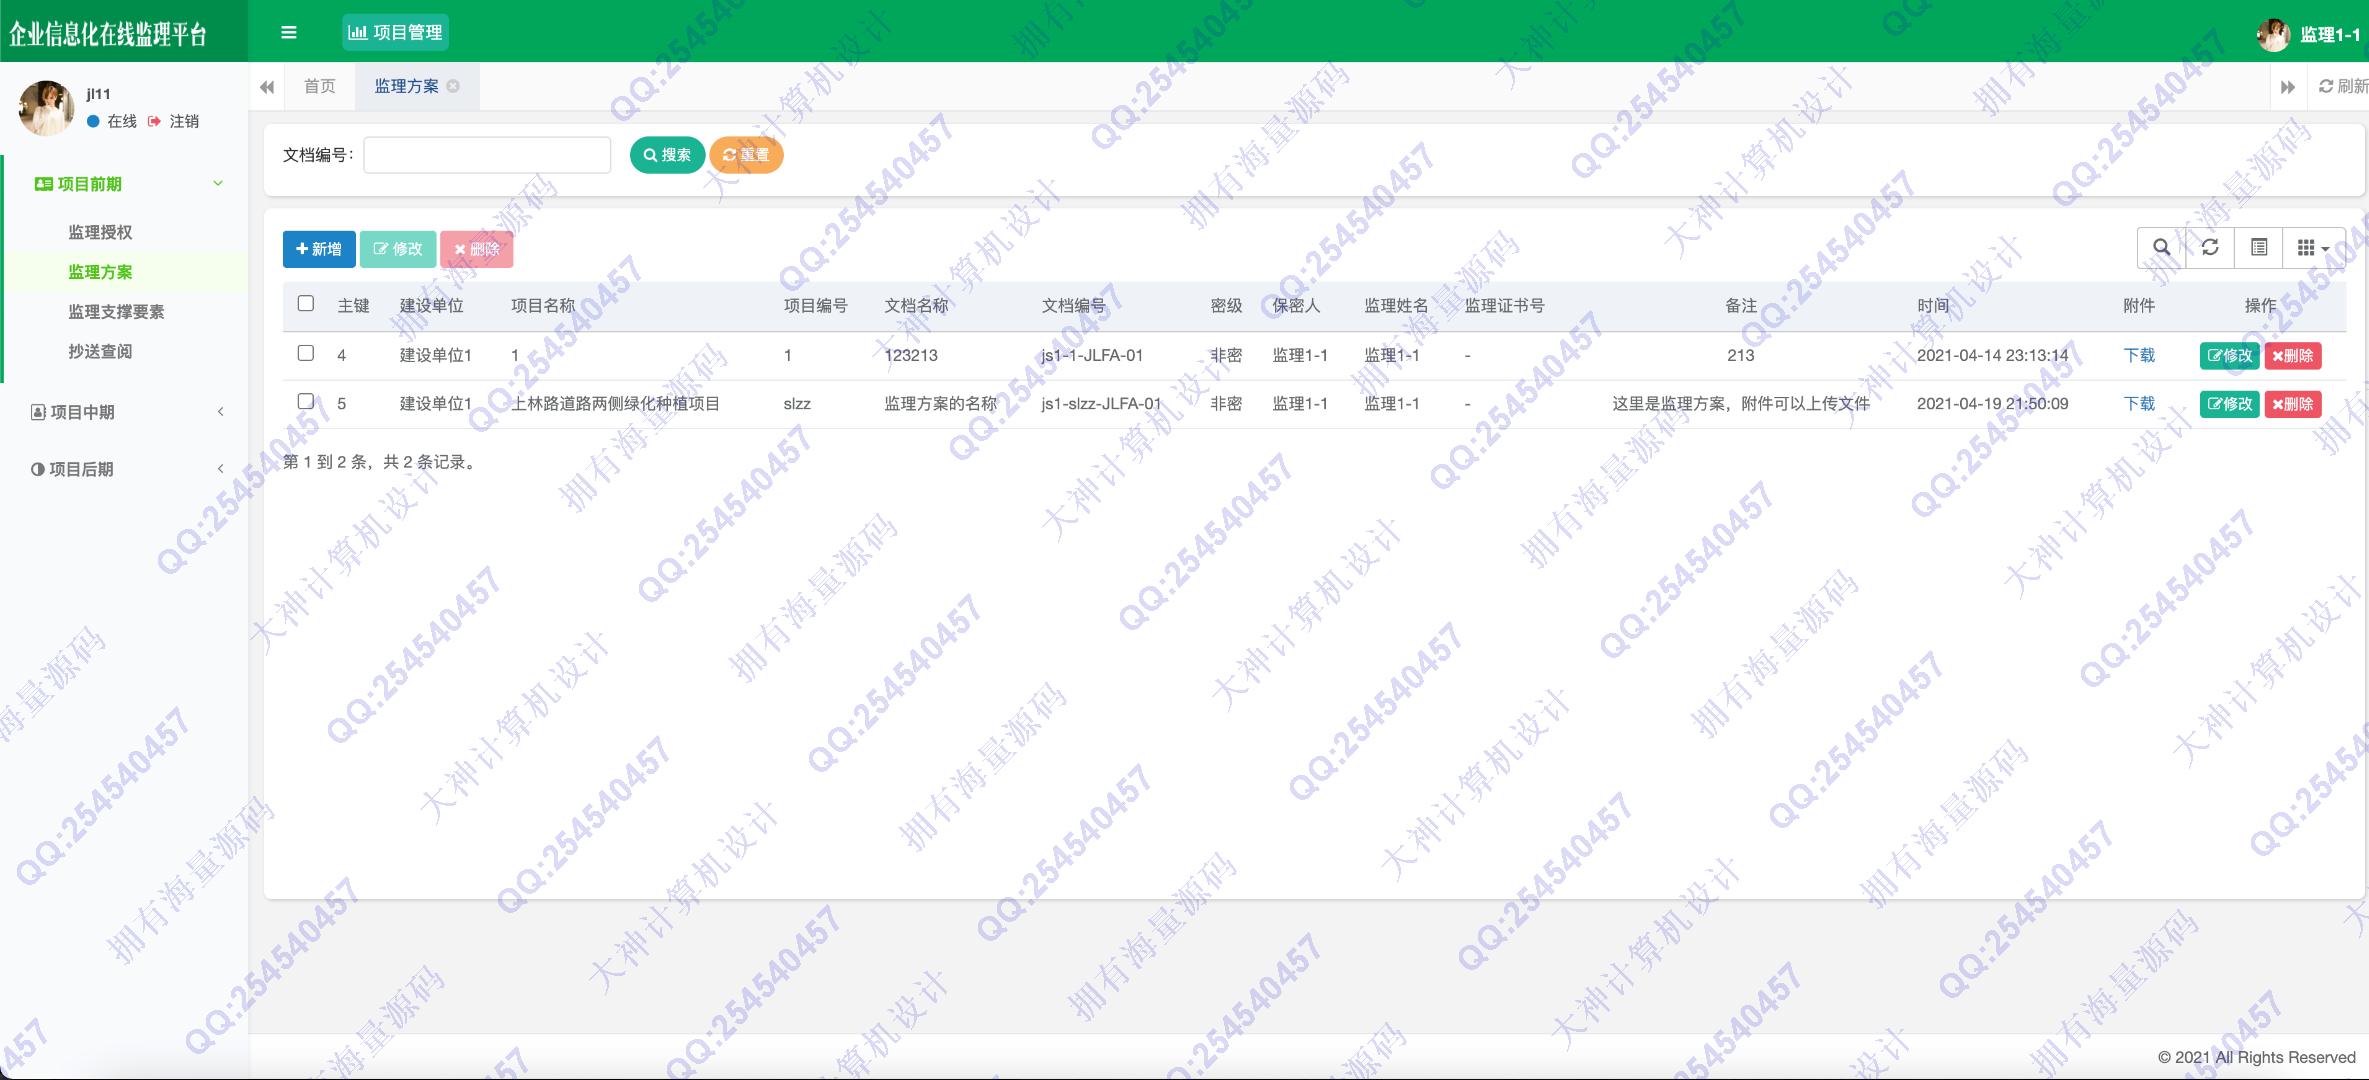Click the 在线 status indicator
The width and height of the screenshot is (2369, 1080).
pos(112,121)
